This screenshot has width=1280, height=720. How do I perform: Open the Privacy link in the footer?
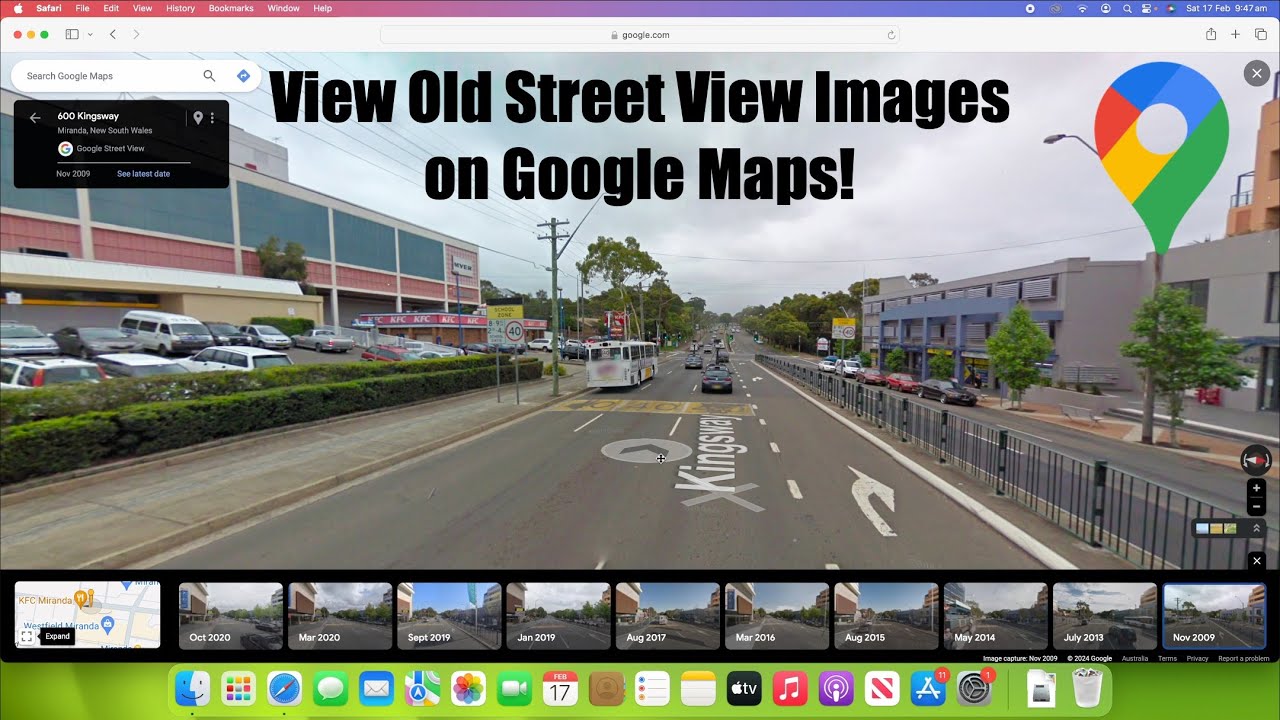click(x=1197, y=658)
